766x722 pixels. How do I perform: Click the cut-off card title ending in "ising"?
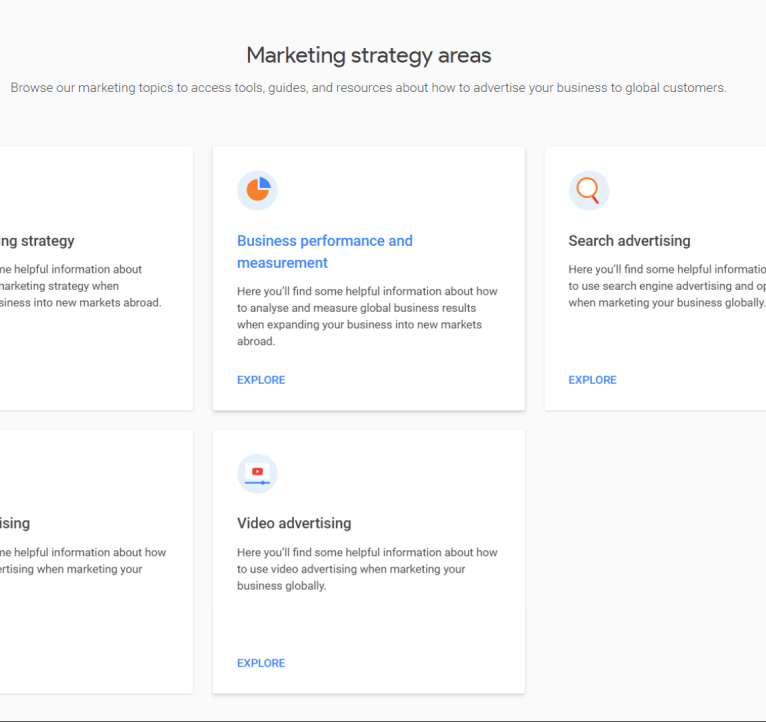15,523
